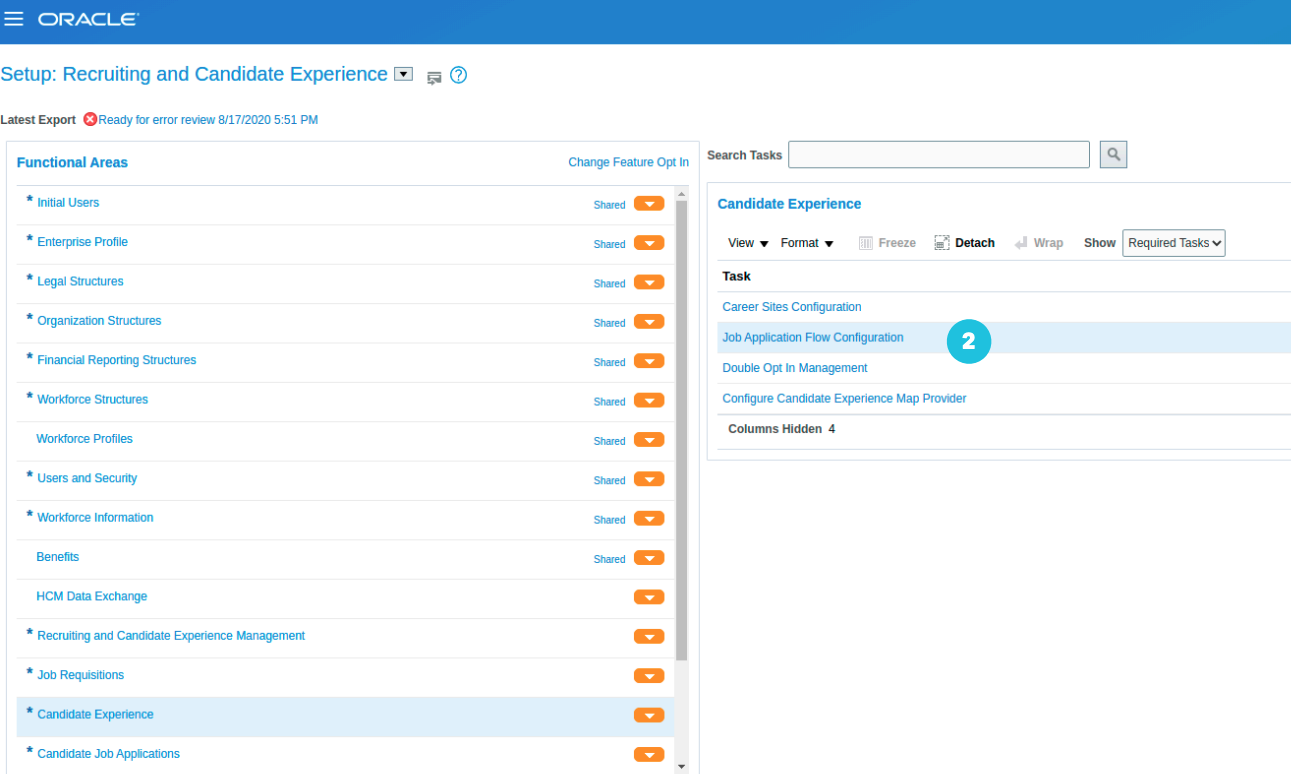Open orange actions menu for Job Requisitions

649,676
